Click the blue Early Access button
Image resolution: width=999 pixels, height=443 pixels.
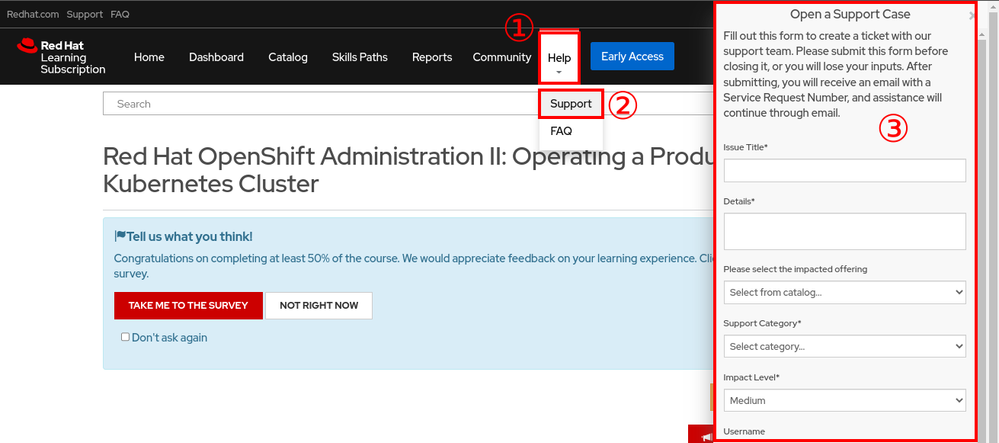pyautogui.click(x=632, y=56)
